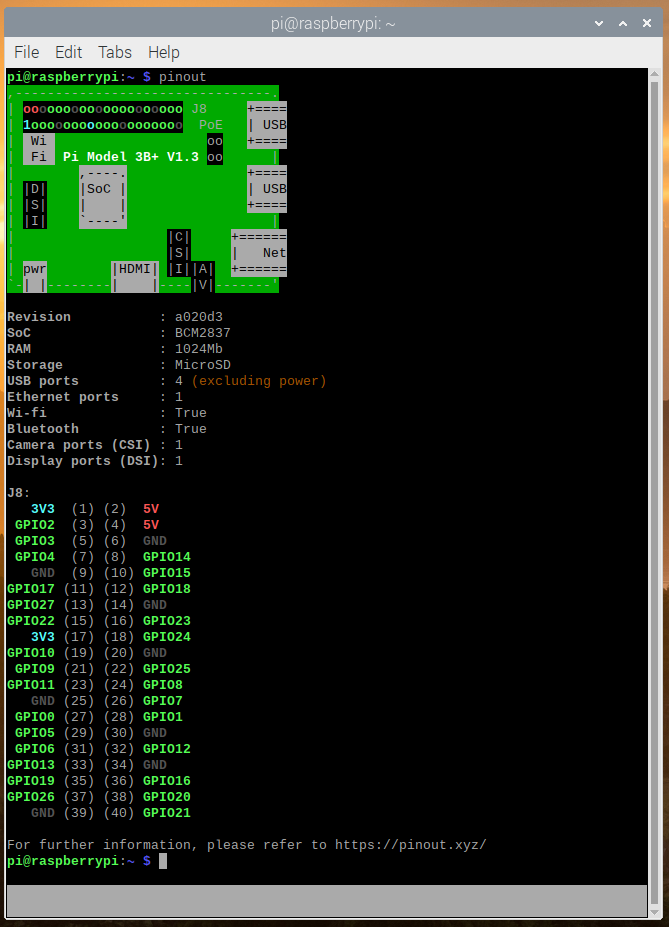
Task: Open the Help menu
Action: 164,53
